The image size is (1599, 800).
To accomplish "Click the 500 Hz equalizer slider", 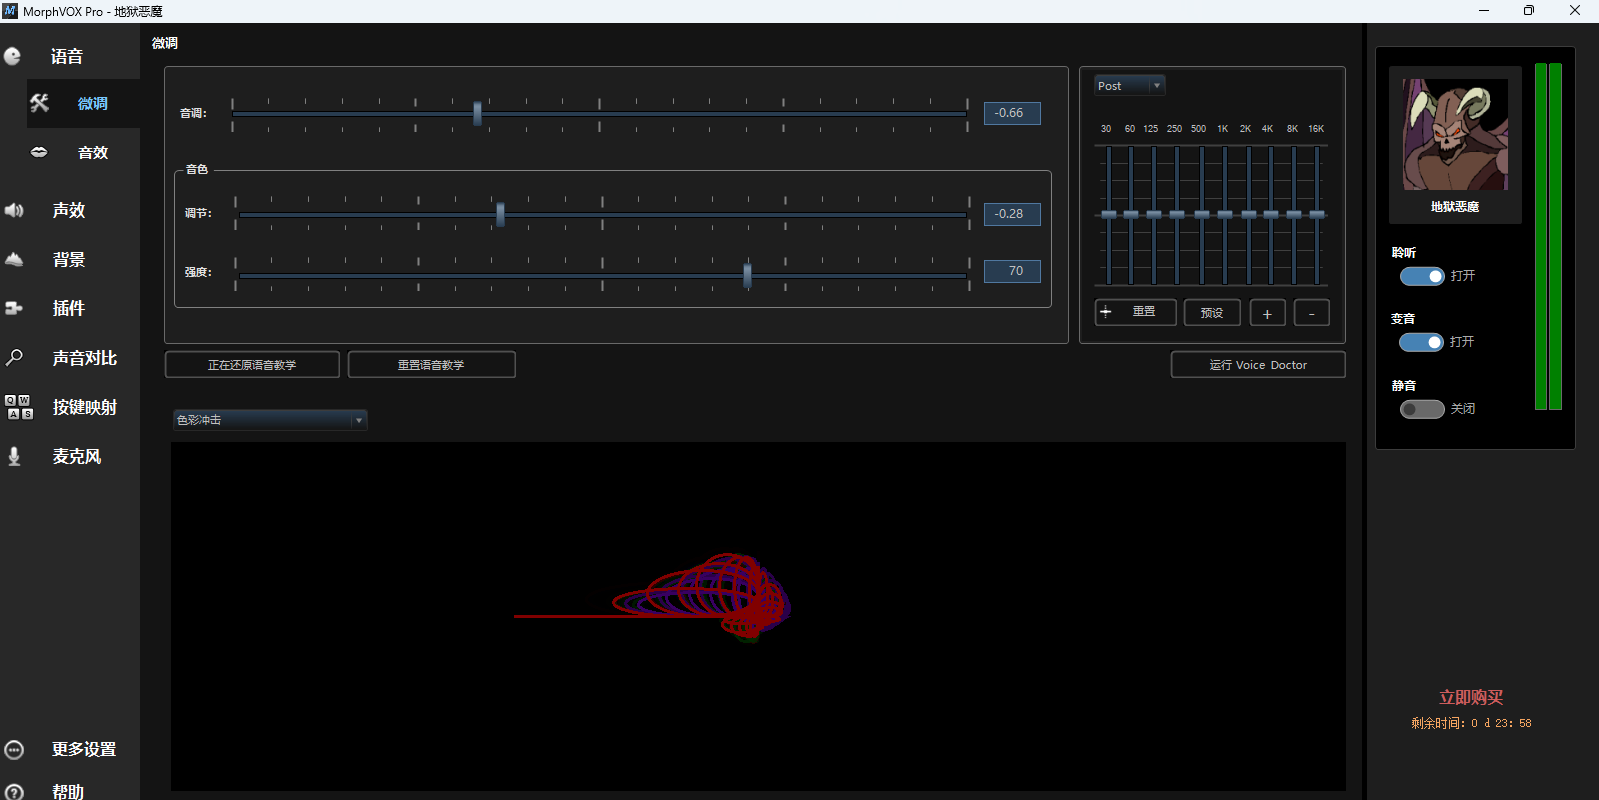I will (x=1202, y=215).
